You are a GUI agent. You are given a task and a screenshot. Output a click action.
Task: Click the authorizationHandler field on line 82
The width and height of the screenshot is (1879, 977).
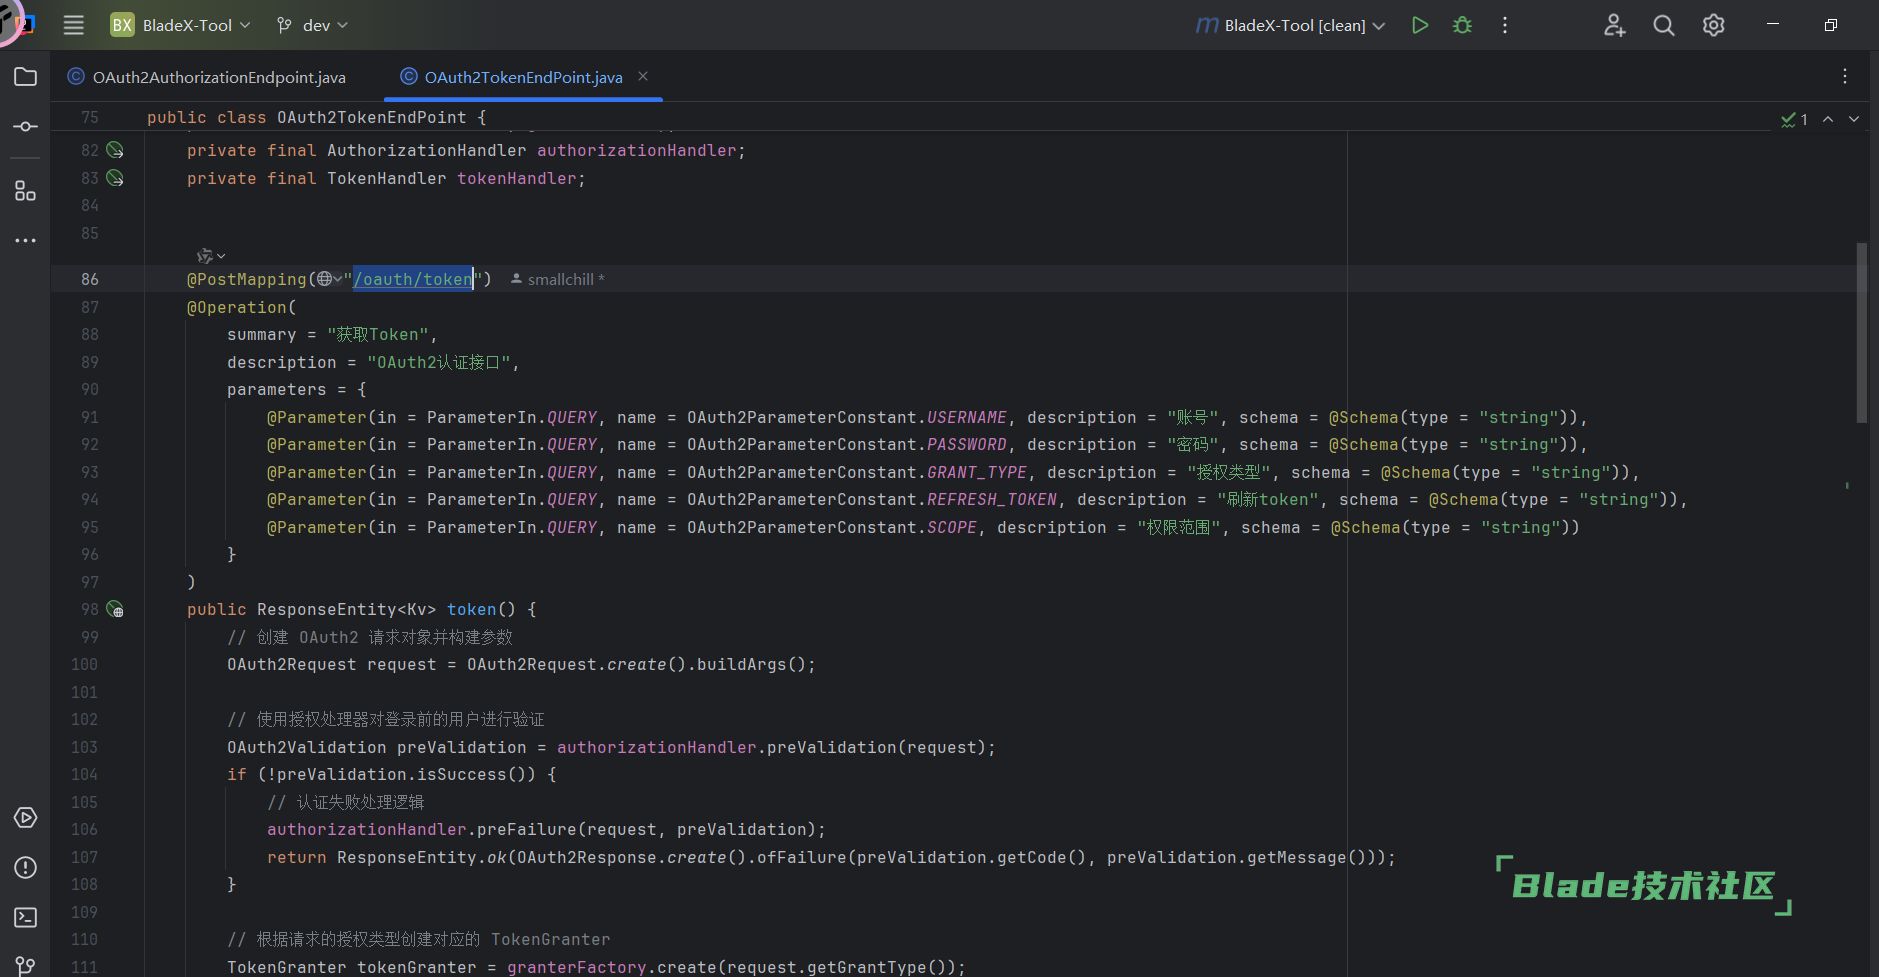636,150
